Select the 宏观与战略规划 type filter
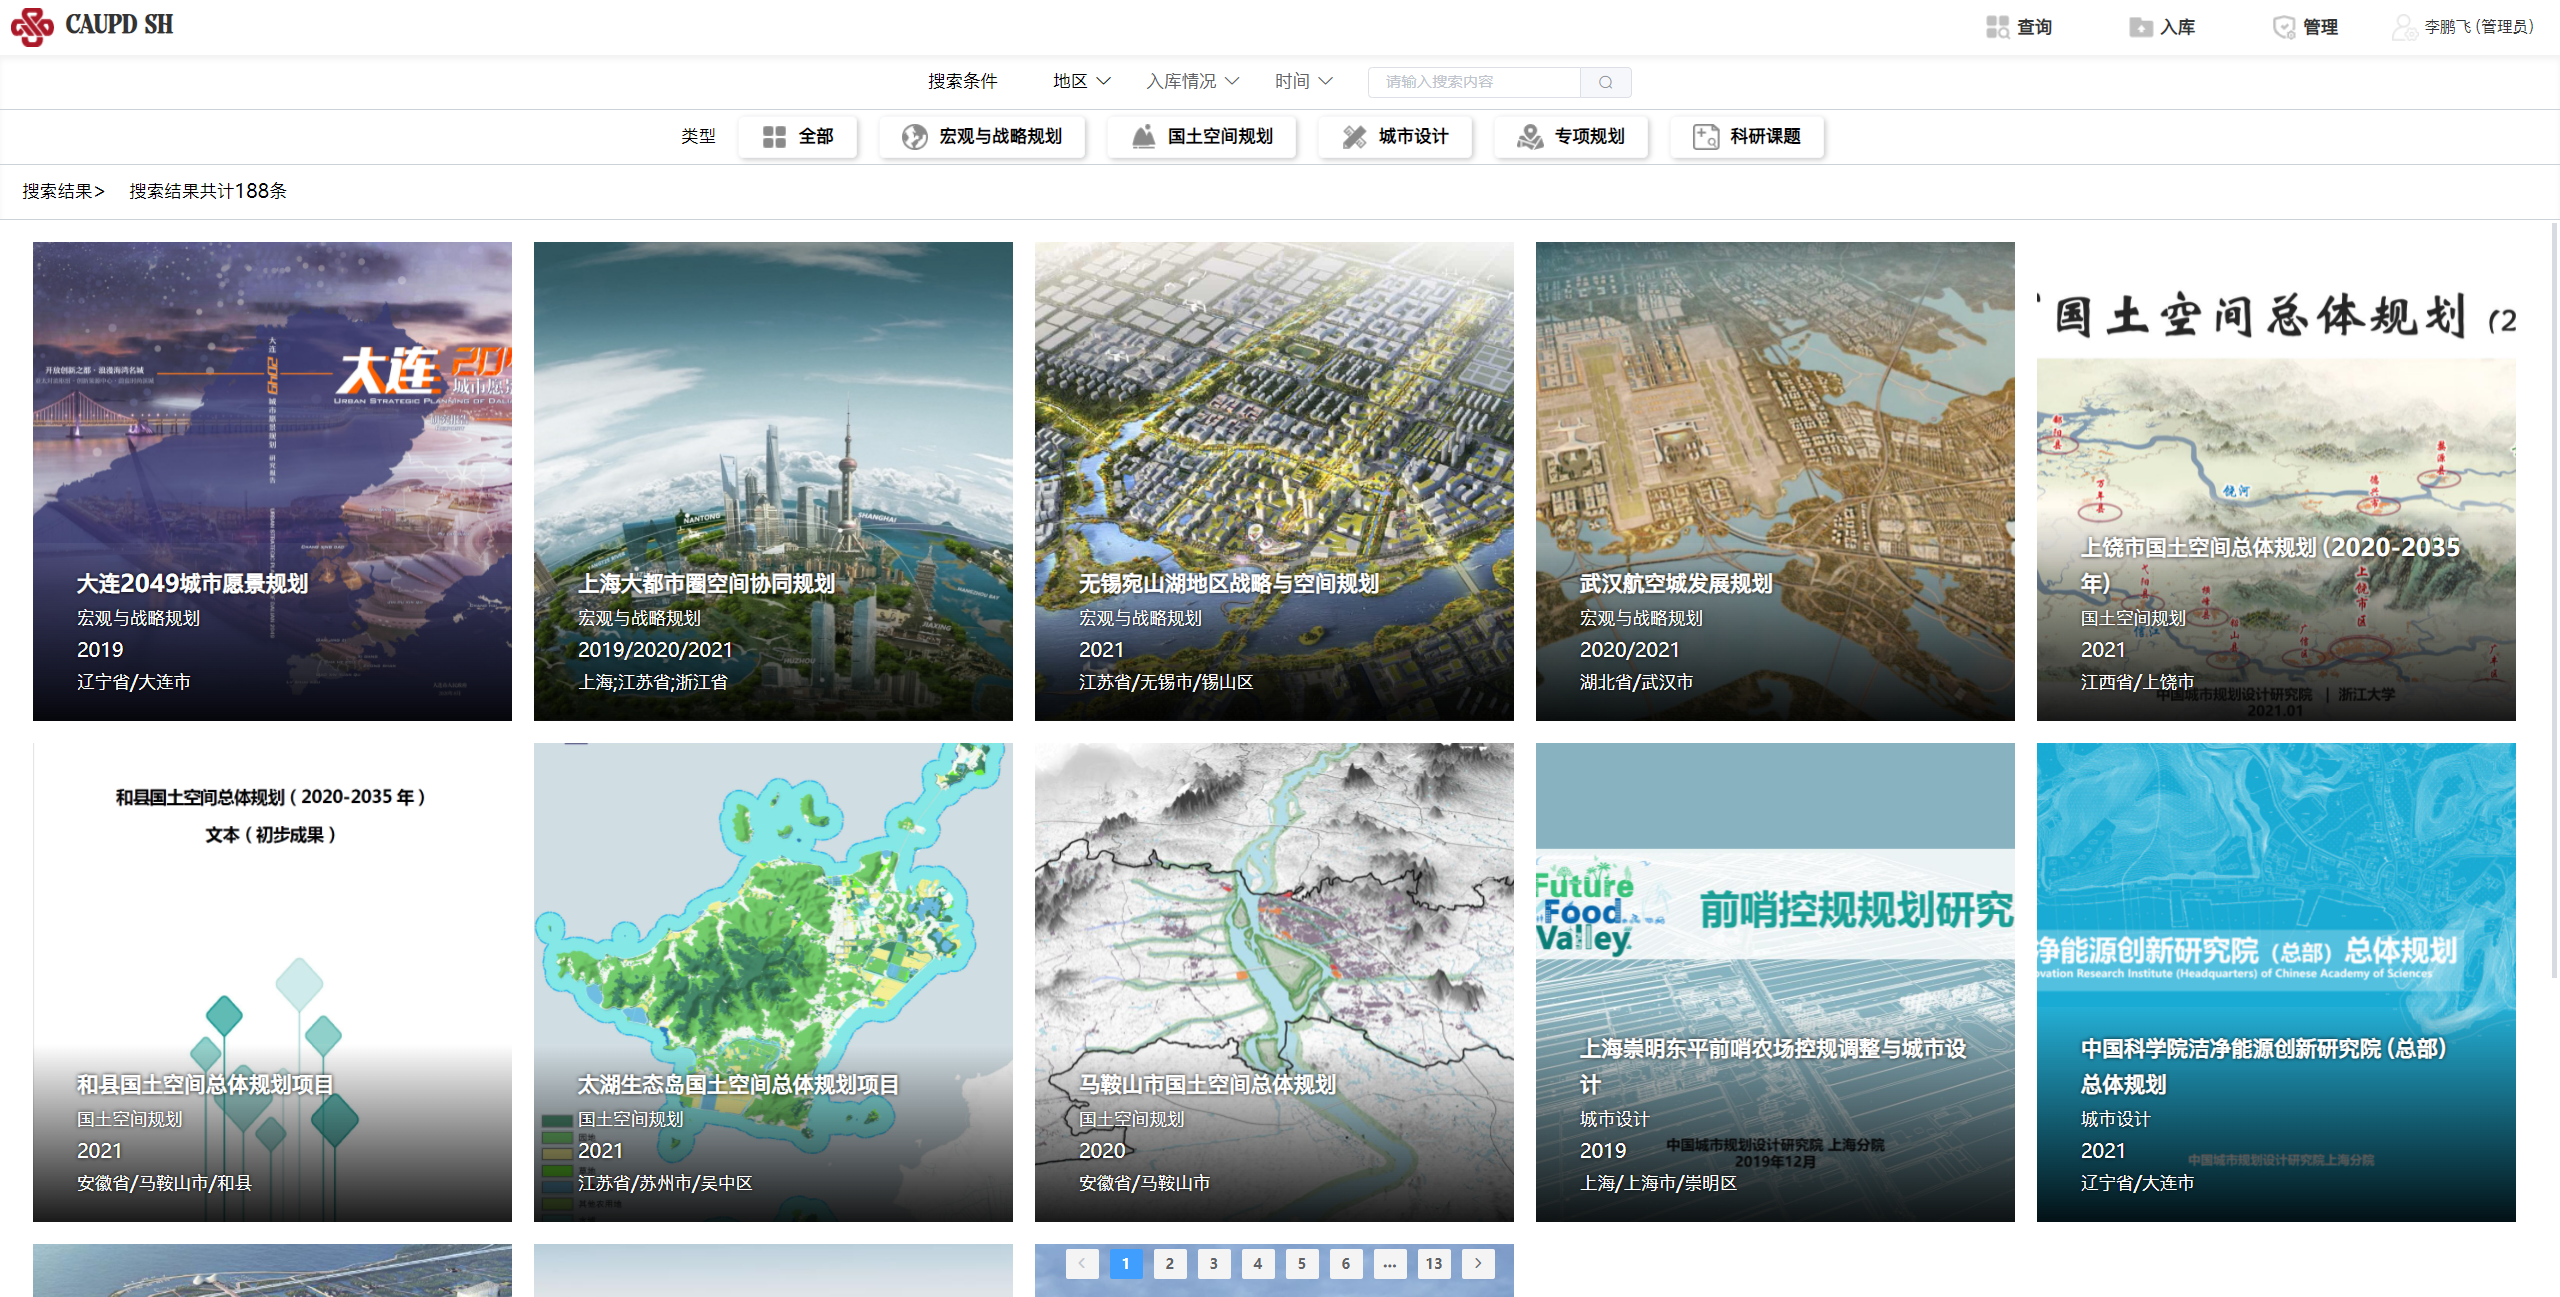This screenshot has height=1297, width=2560. point(982,137)
